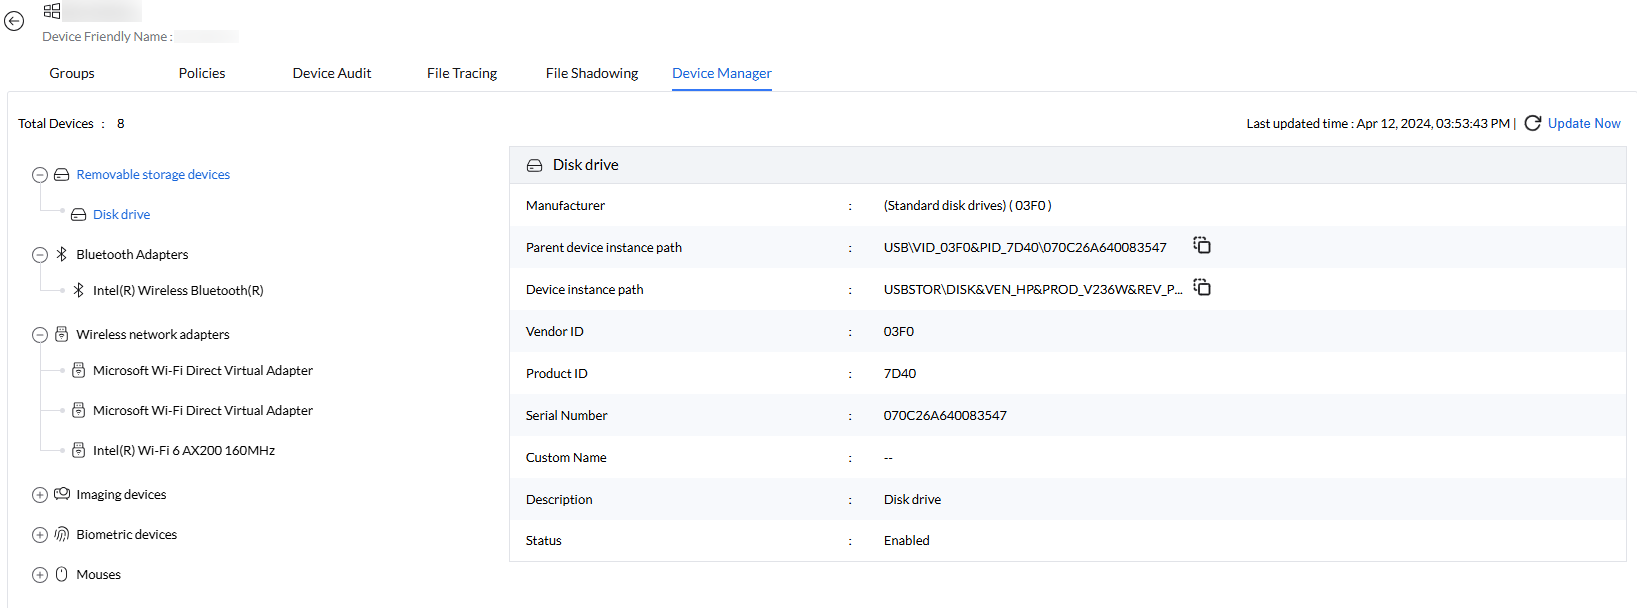Select Intel(R) Wi-Fi 6 AX200 160MHz adapter
Image resolution: width=1637 pixels, height=608 pixels.
(184, 450)
